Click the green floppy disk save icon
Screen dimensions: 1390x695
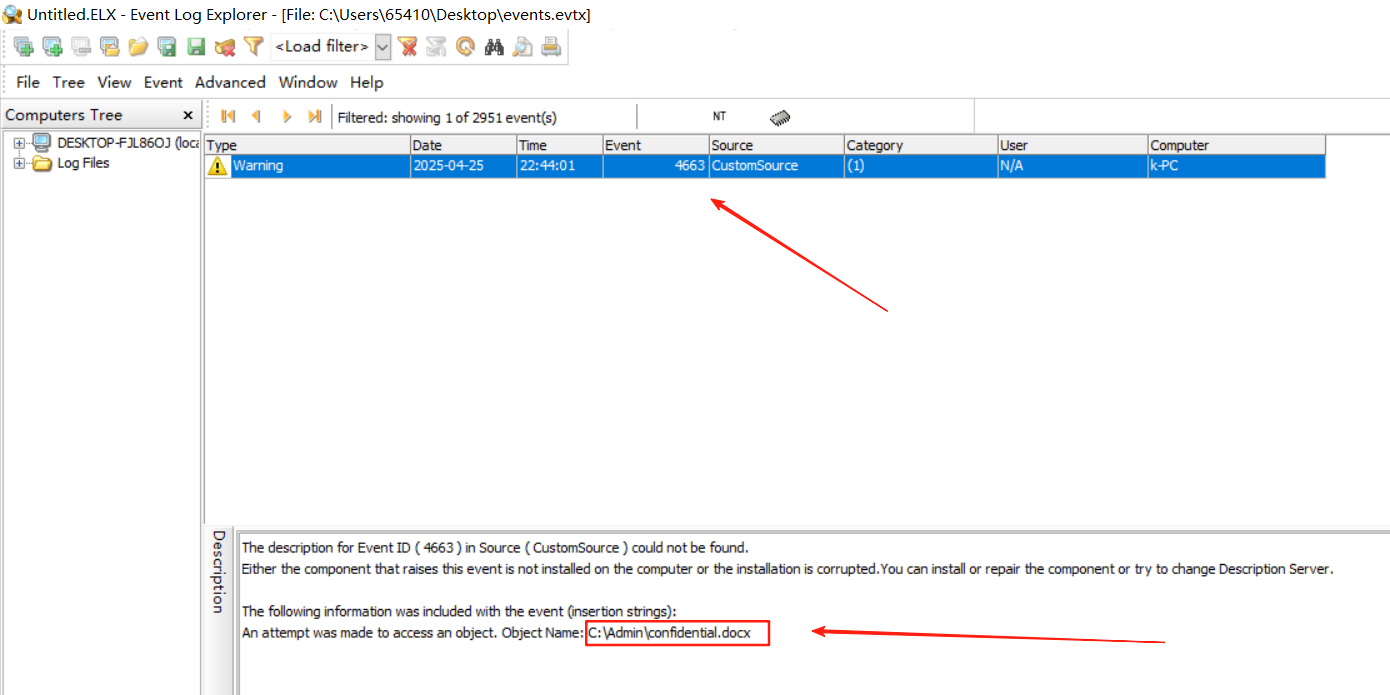tap(196, 46)
